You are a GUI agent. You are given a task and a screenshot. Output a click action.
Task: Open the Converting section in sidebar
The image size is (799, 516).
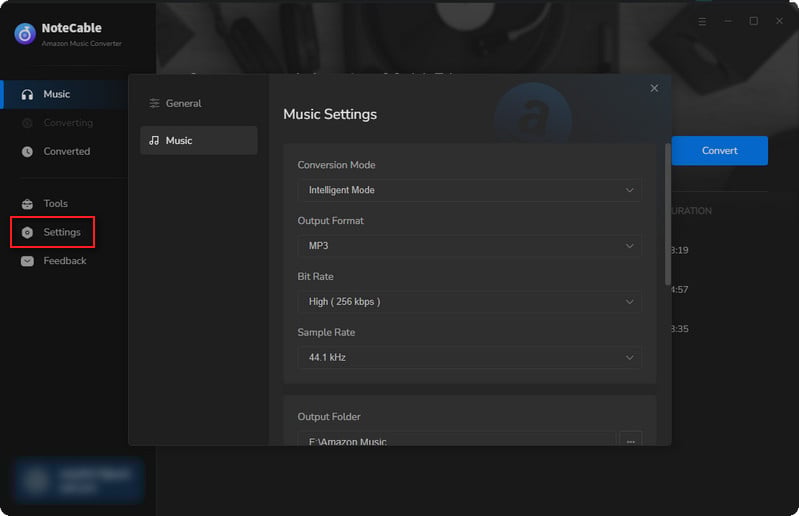pos(64,123)
